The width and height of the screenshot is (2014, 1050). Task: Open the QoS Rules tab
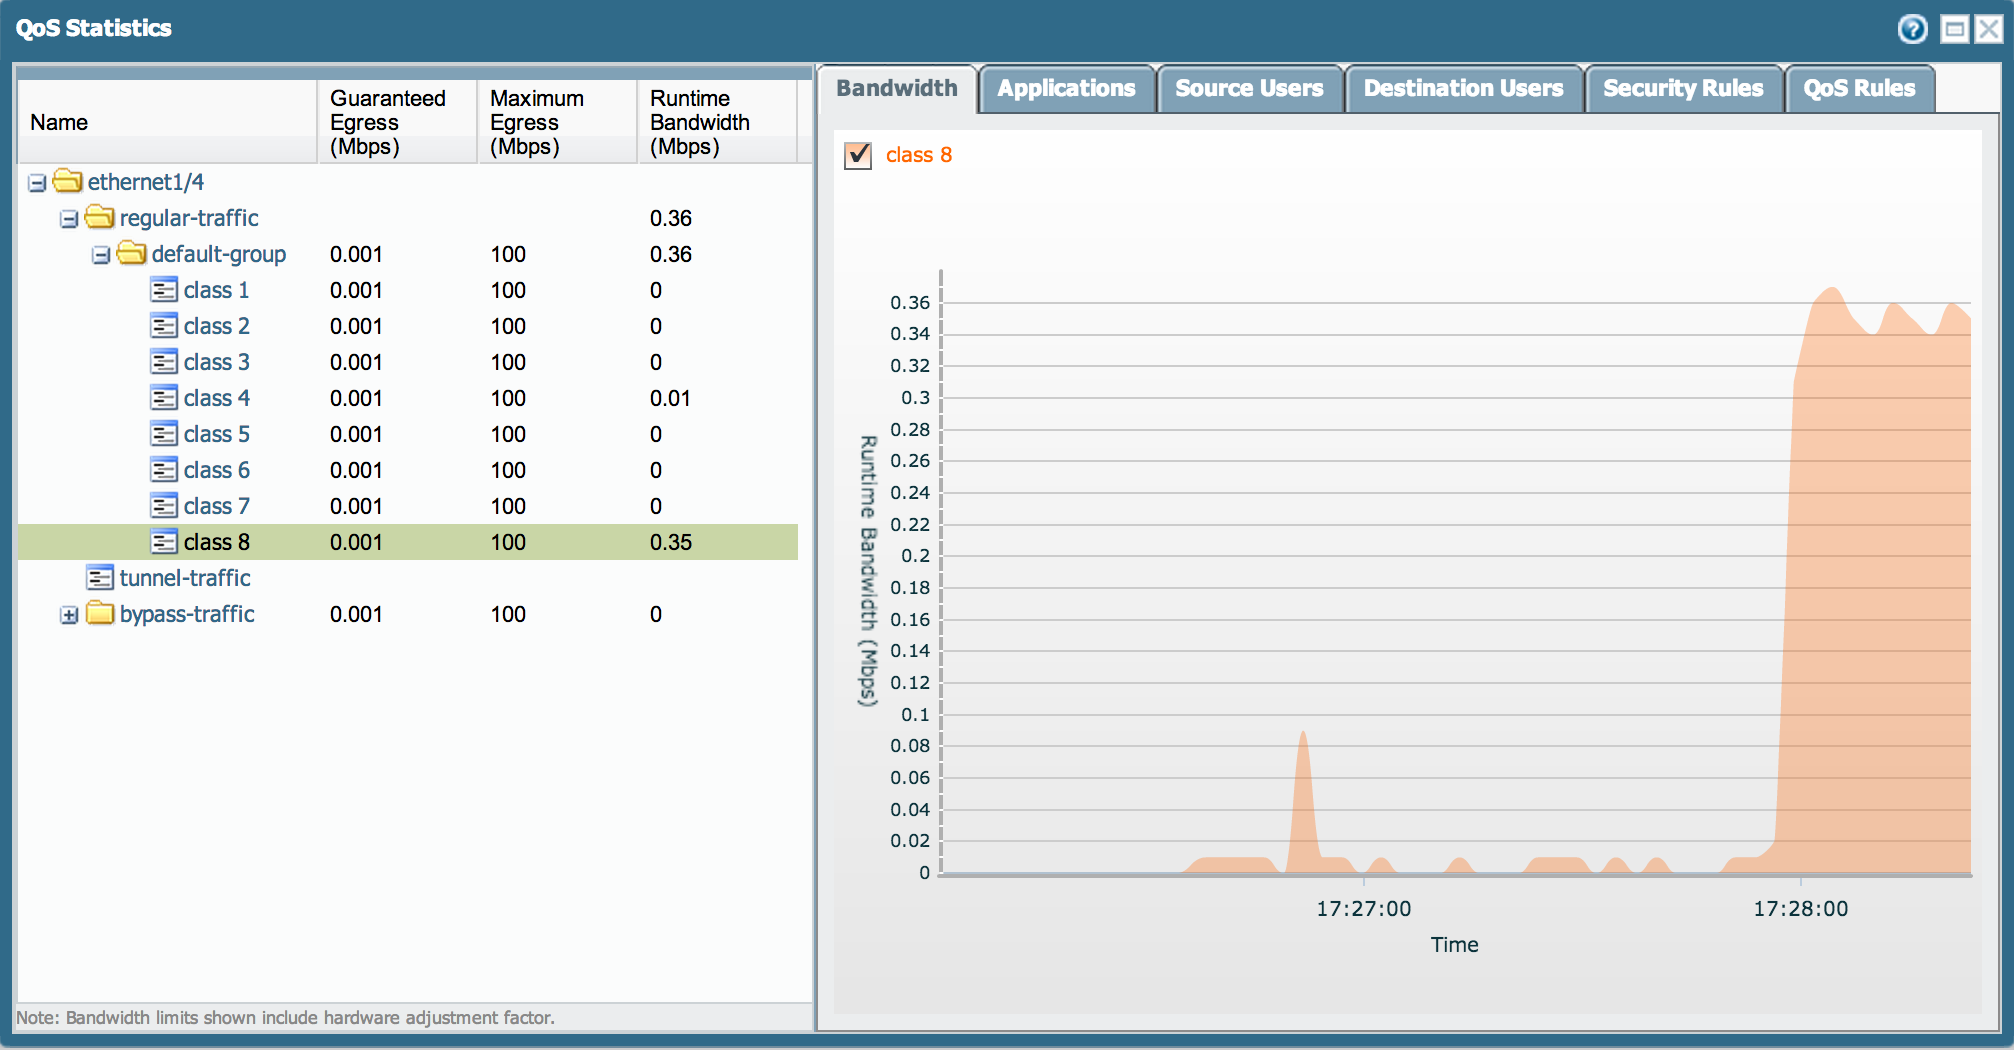pyautogui.click(x=1860, y=88)
